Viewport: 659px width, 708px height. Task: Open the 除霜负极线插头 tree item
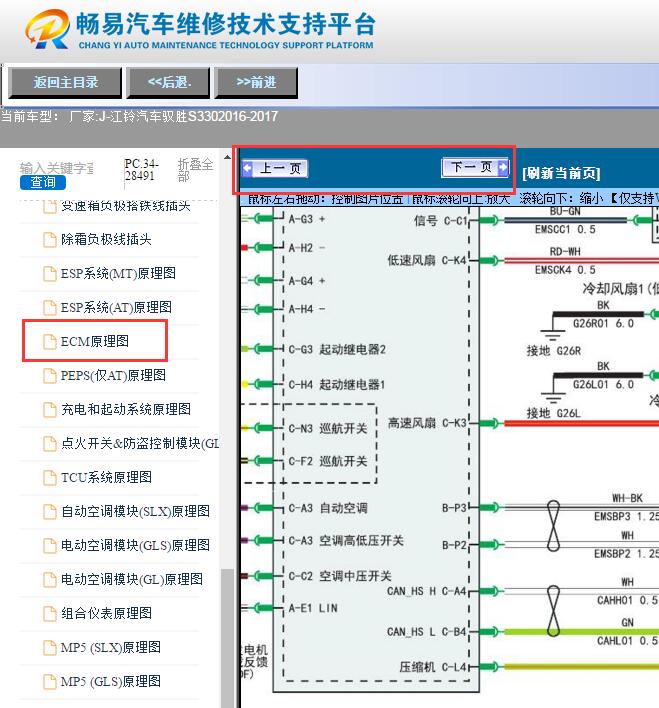pyautogui.click(x=106, y=239)
